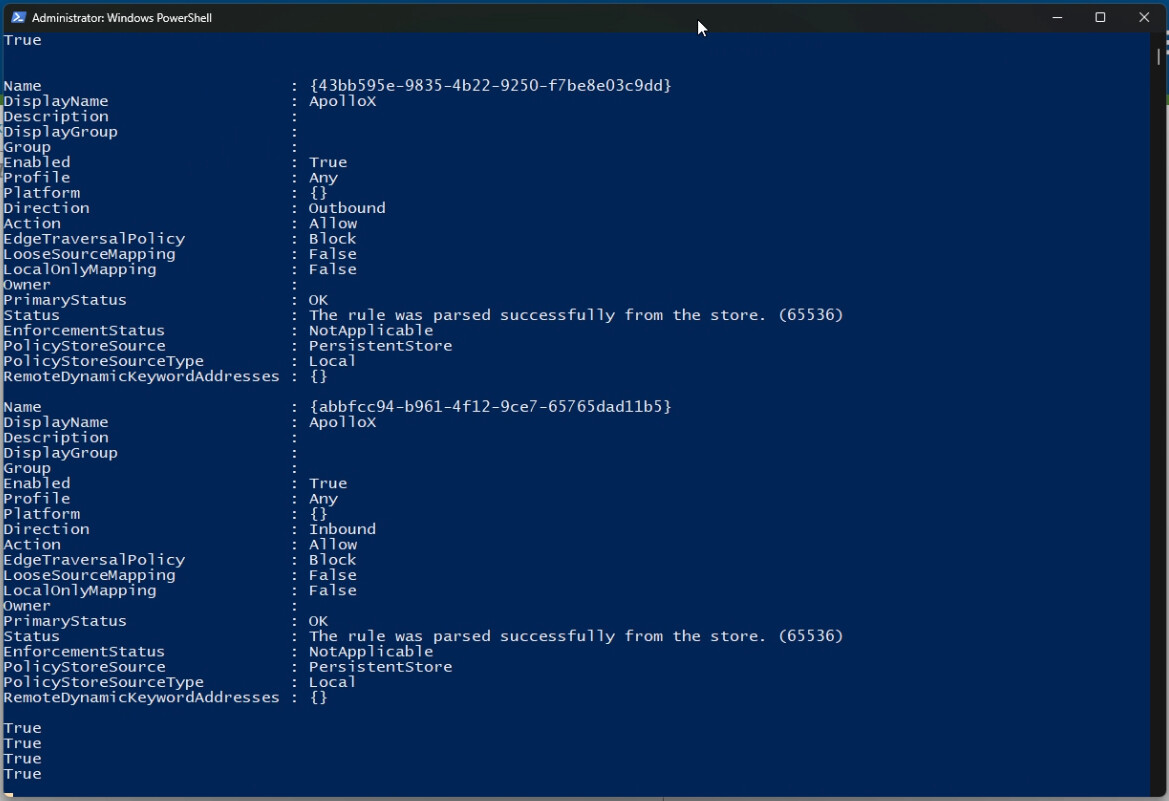This screenshot has width=1169, height=801.
Task: Click the second 'RemoteDynamicKeywordAddresses' label
Action: coord(142,697)
